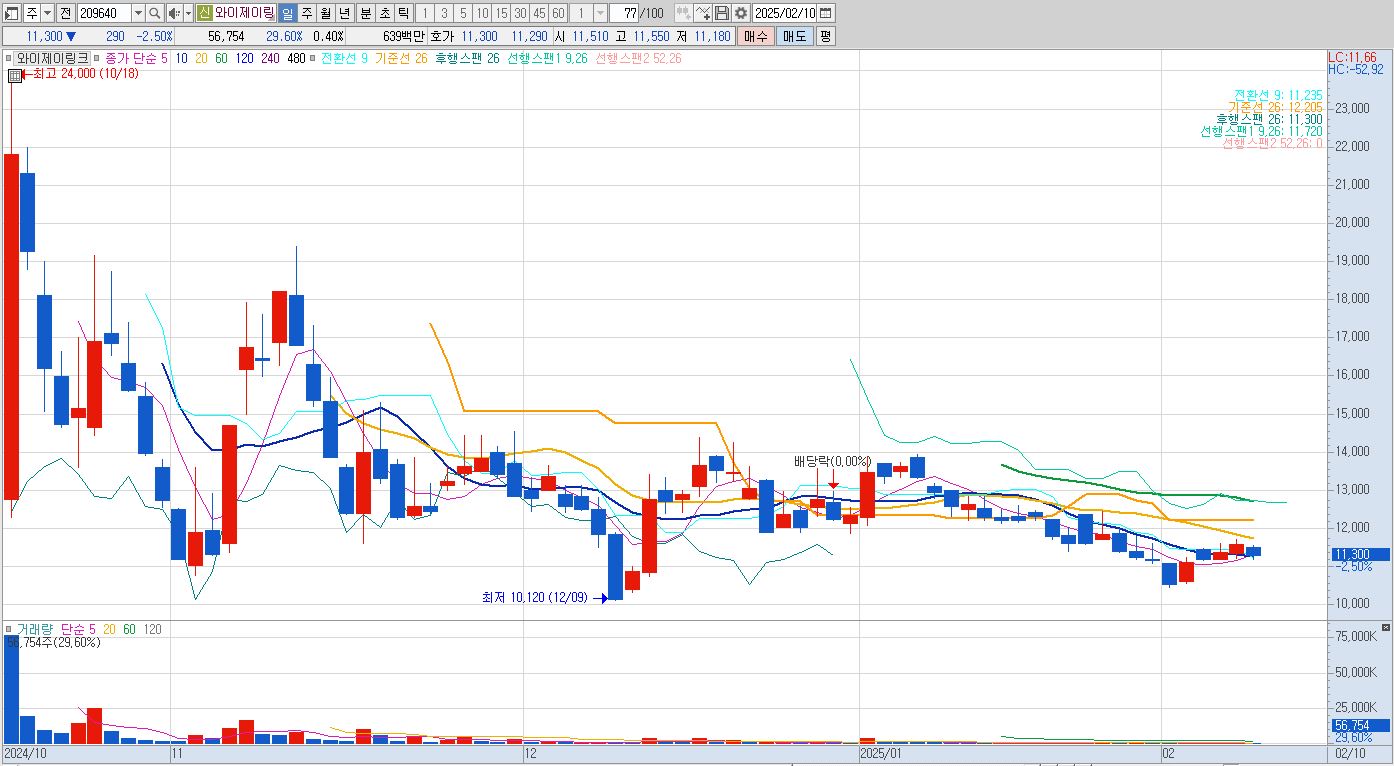Click the 전환선 9 legend color label
1394x766 pixels.
(344, 58)
